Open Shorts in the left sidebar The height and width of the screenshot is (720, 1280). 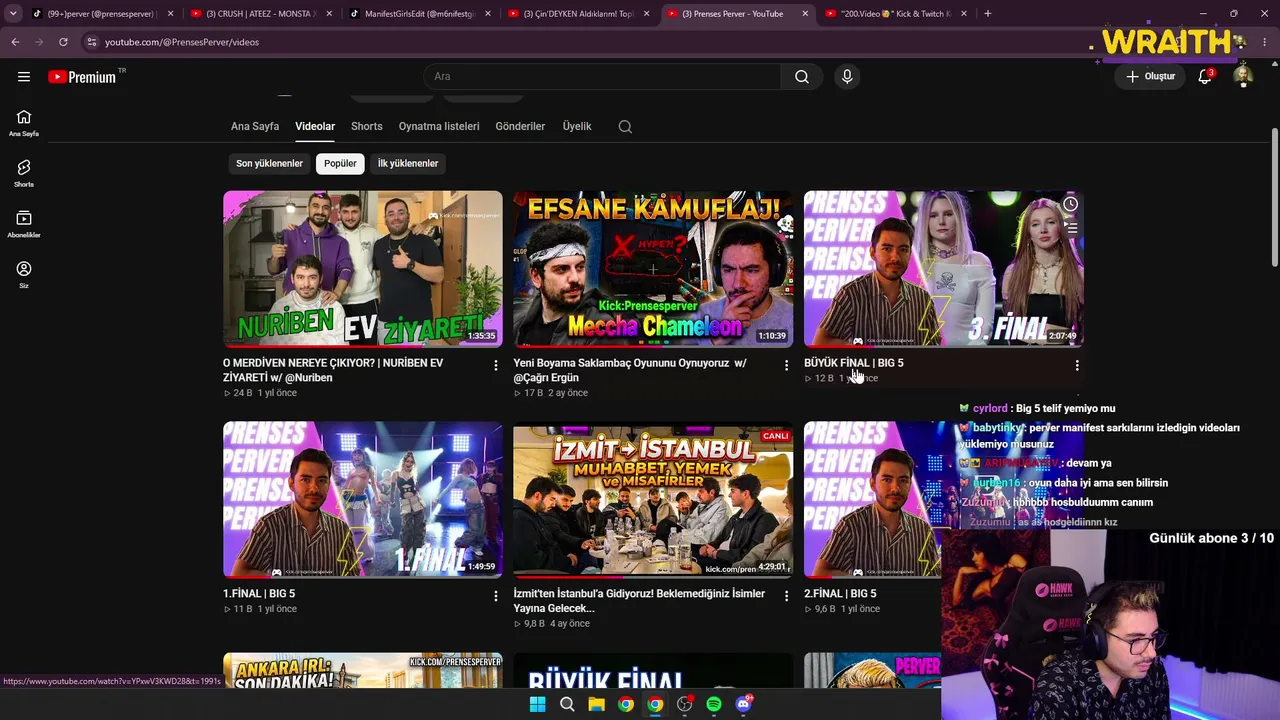[24, 174]
